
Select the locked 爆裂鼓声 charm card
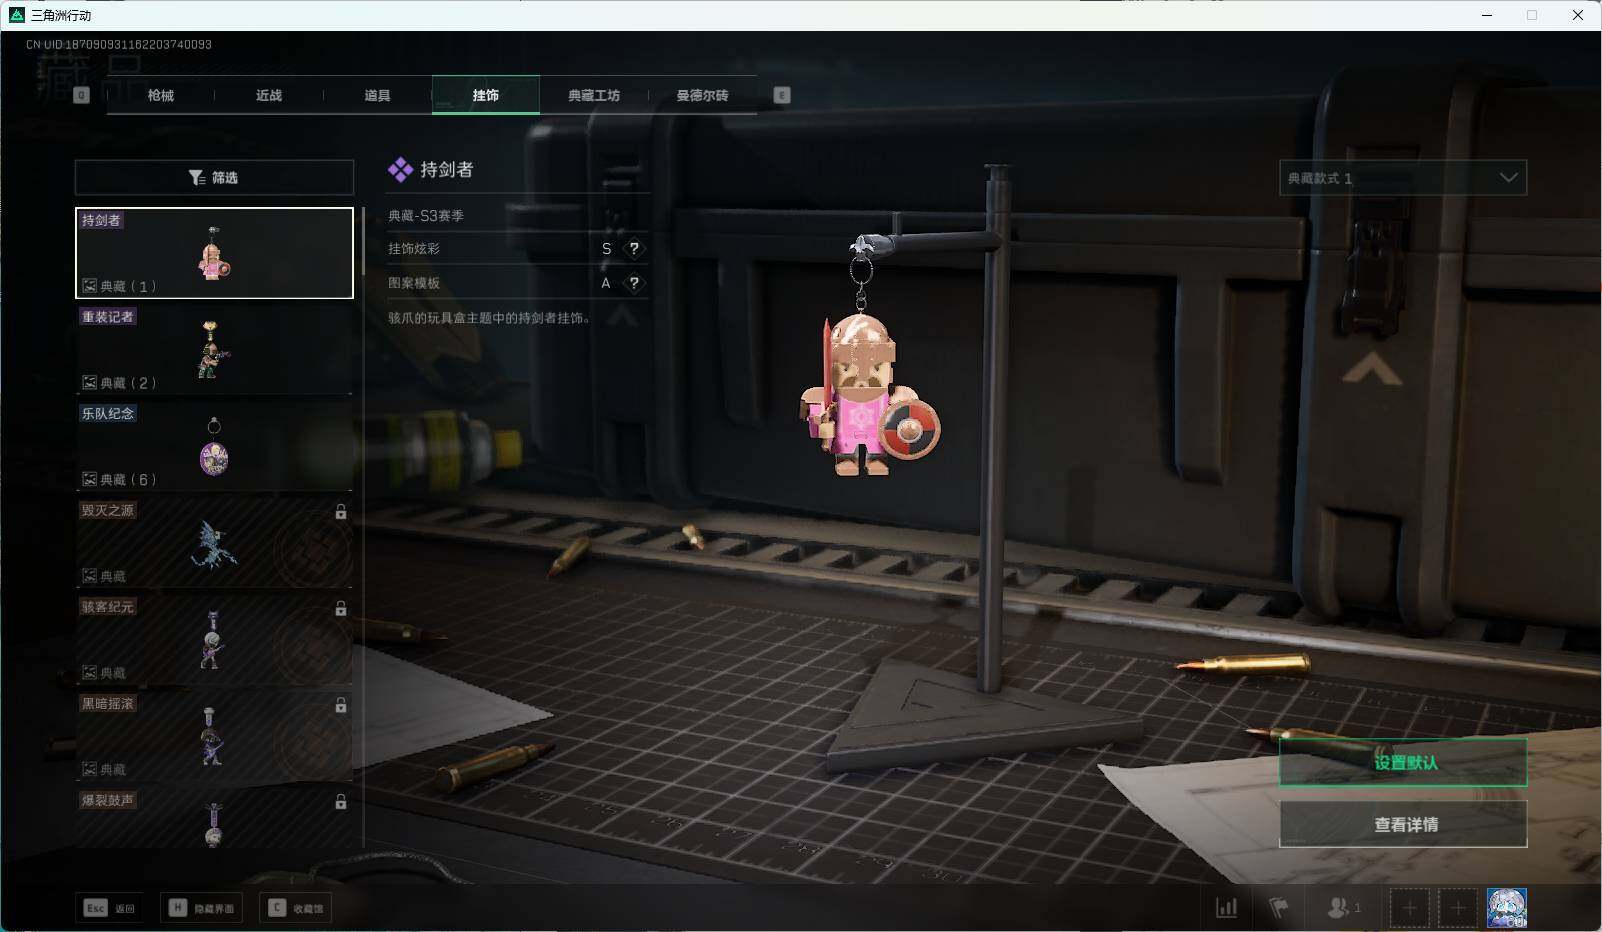point(214,819)
